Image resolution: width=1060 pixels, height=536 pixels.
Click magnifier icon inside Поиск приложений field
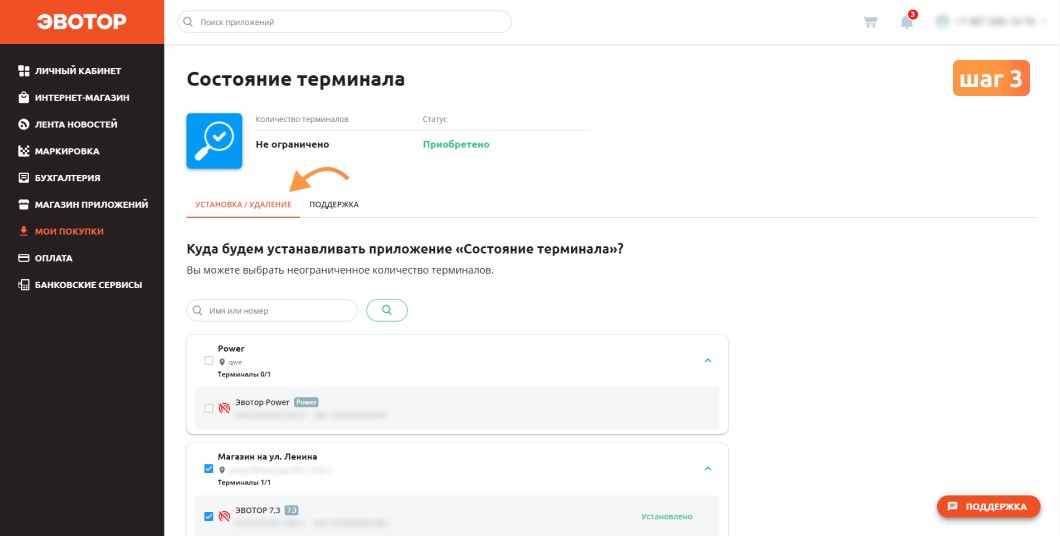(x=189, y=22)
